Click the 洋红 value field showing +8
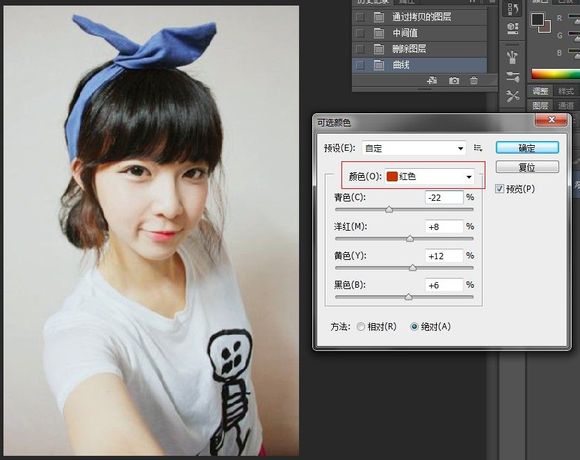Viewport: 580px width, 460px height. point(444,227)
